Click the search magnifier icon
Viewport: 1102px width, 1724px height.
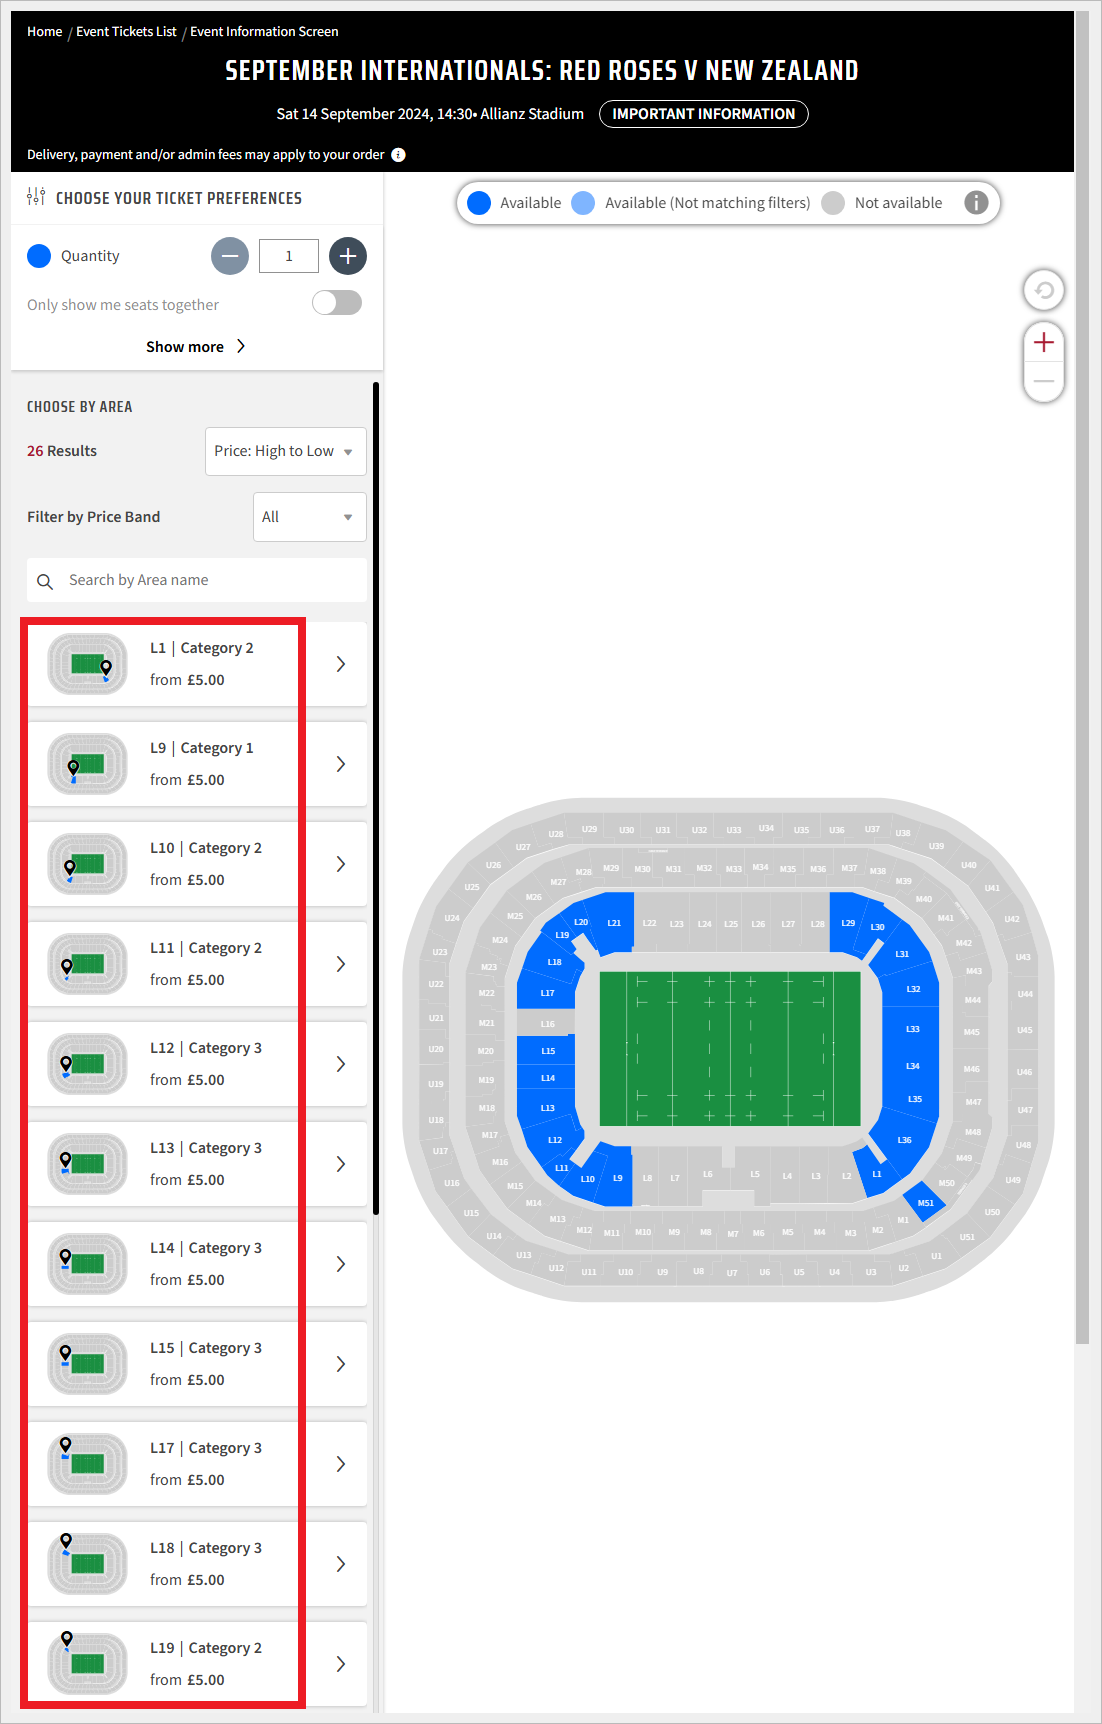[x=45, y=581]
